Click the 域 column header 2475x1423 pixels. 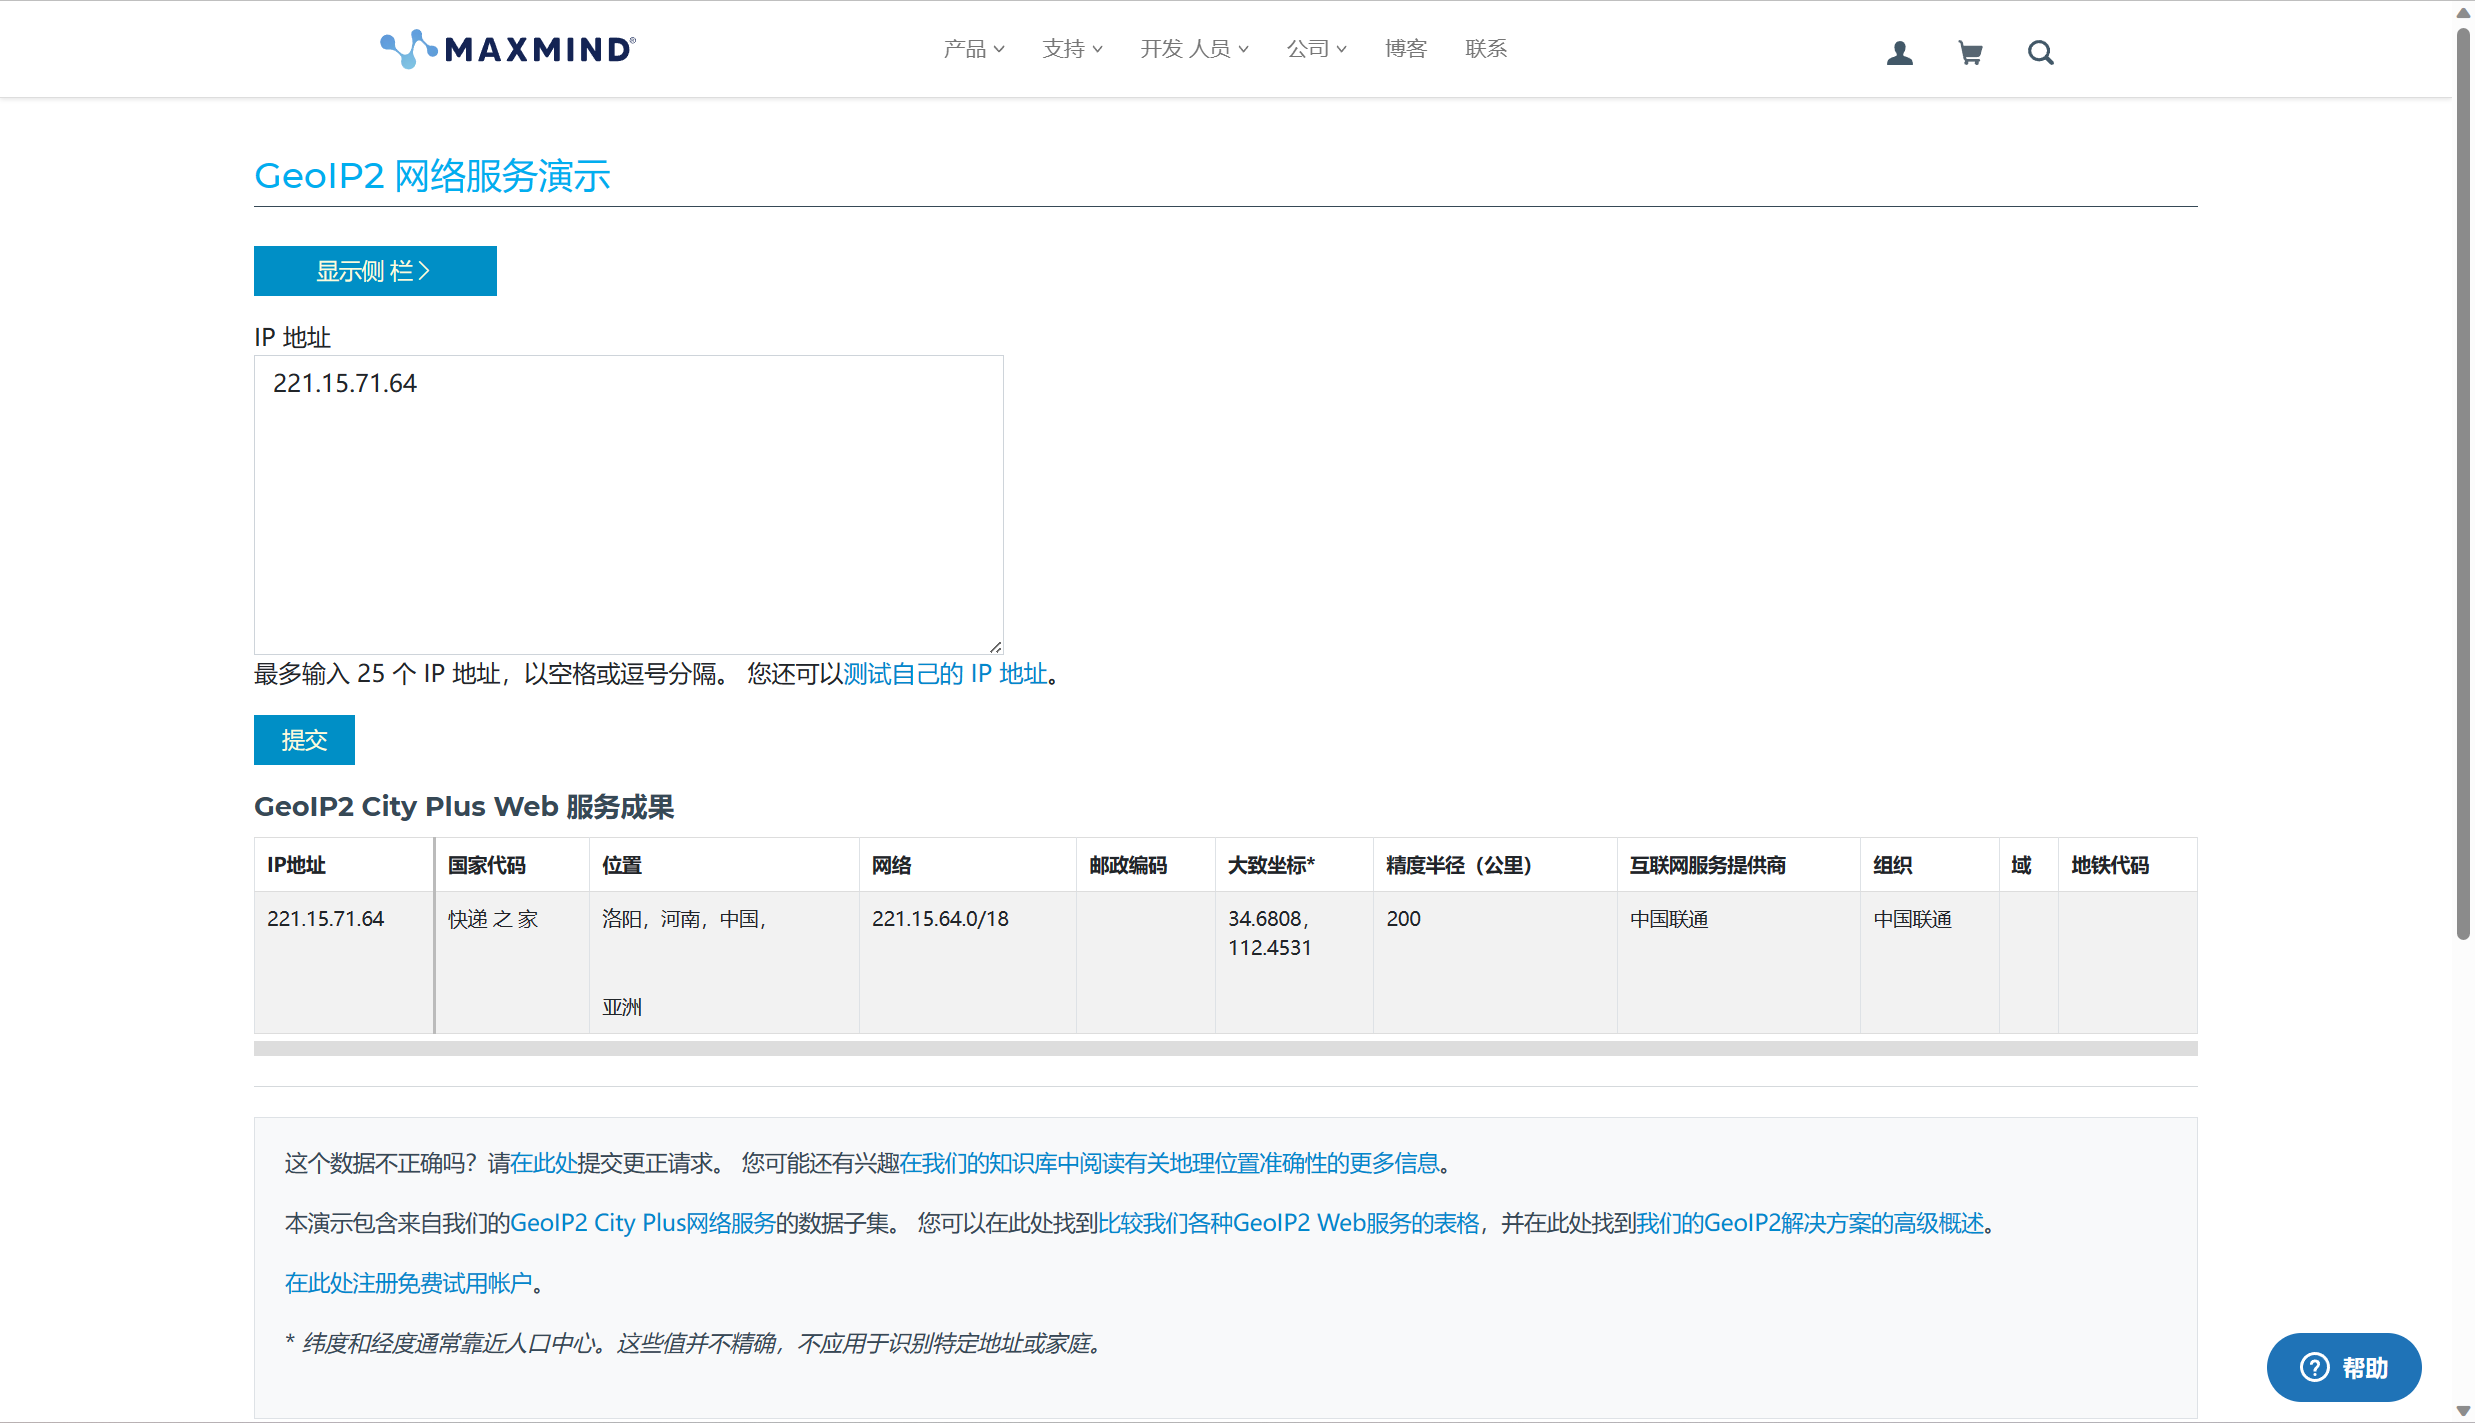[x=2029, y=865]
